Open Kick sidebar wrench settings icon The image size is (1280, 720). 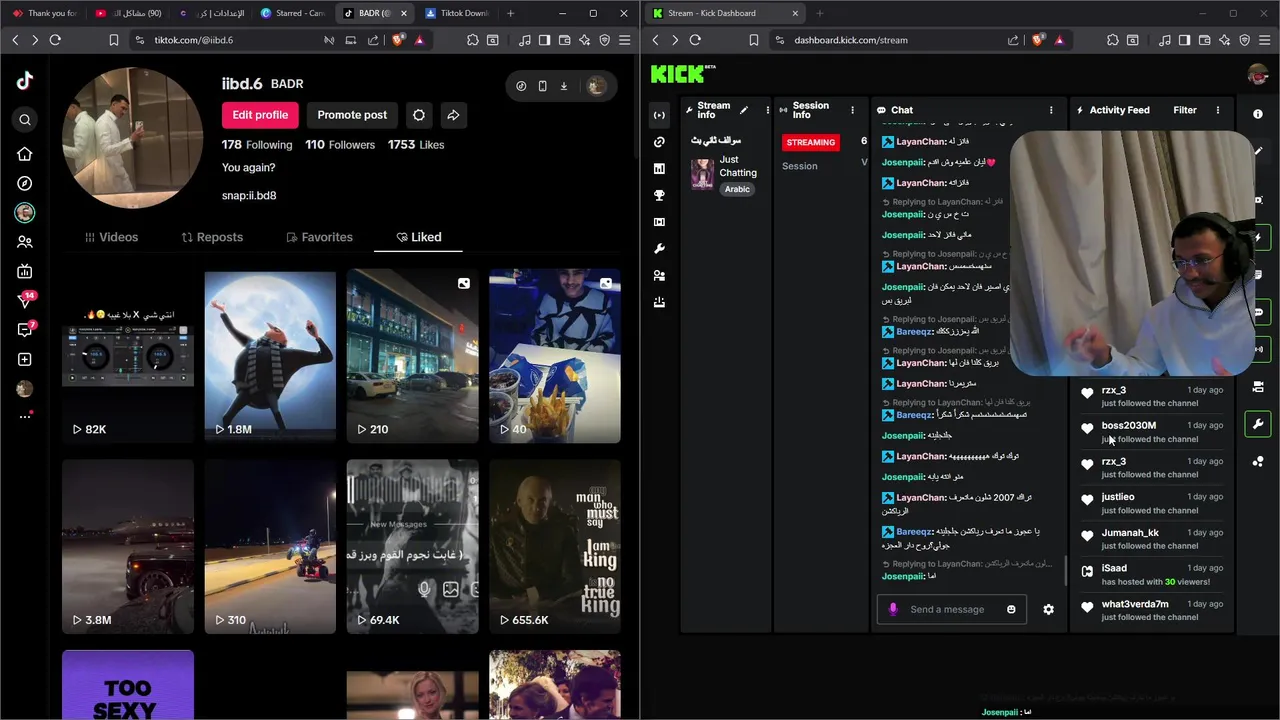[659, 248]
